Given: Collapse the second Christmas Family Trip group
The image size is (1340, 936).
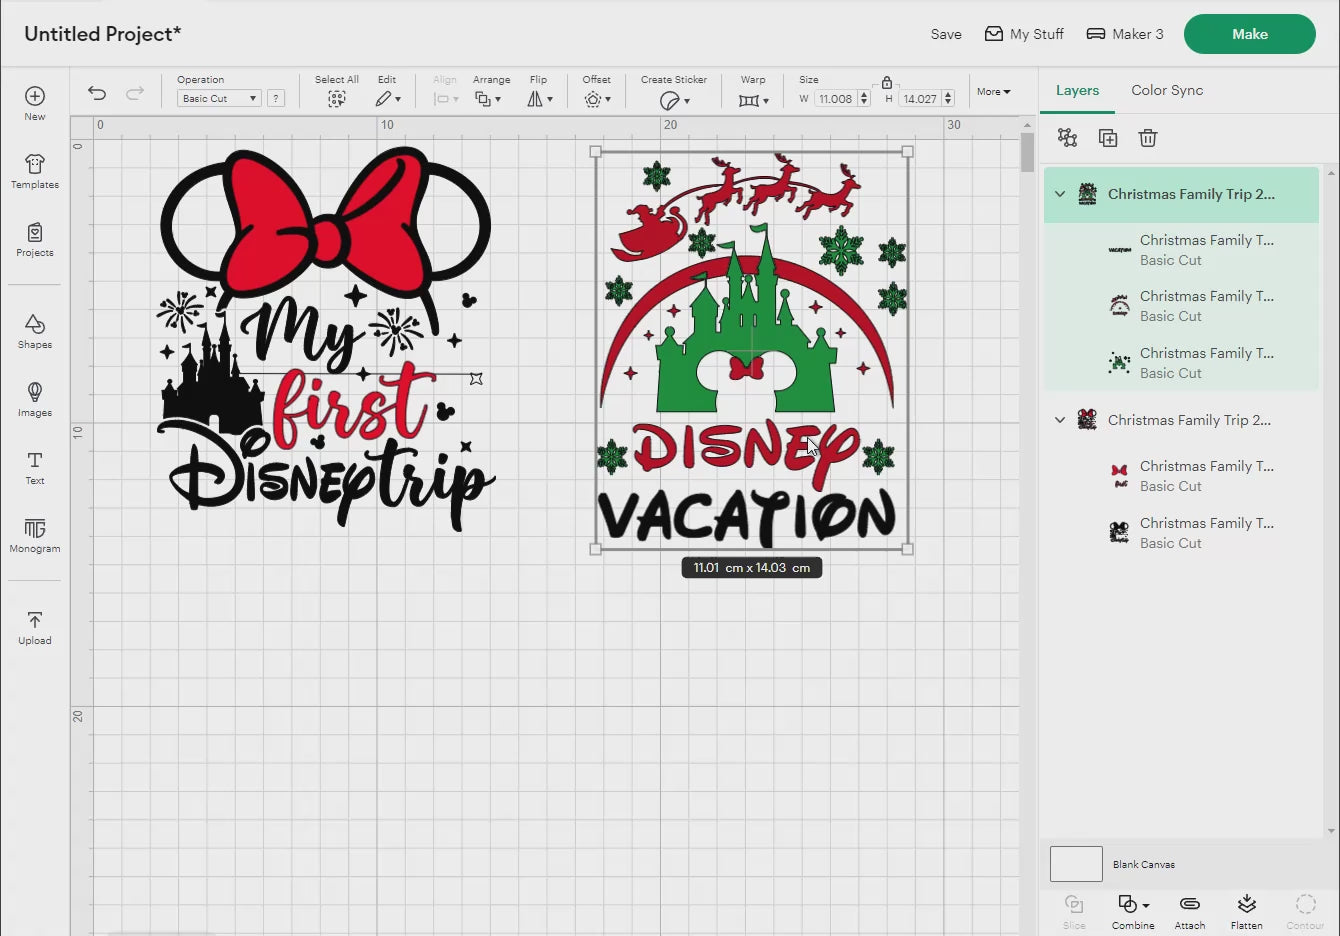Looking at the screenshot, I should (1060, 420).
